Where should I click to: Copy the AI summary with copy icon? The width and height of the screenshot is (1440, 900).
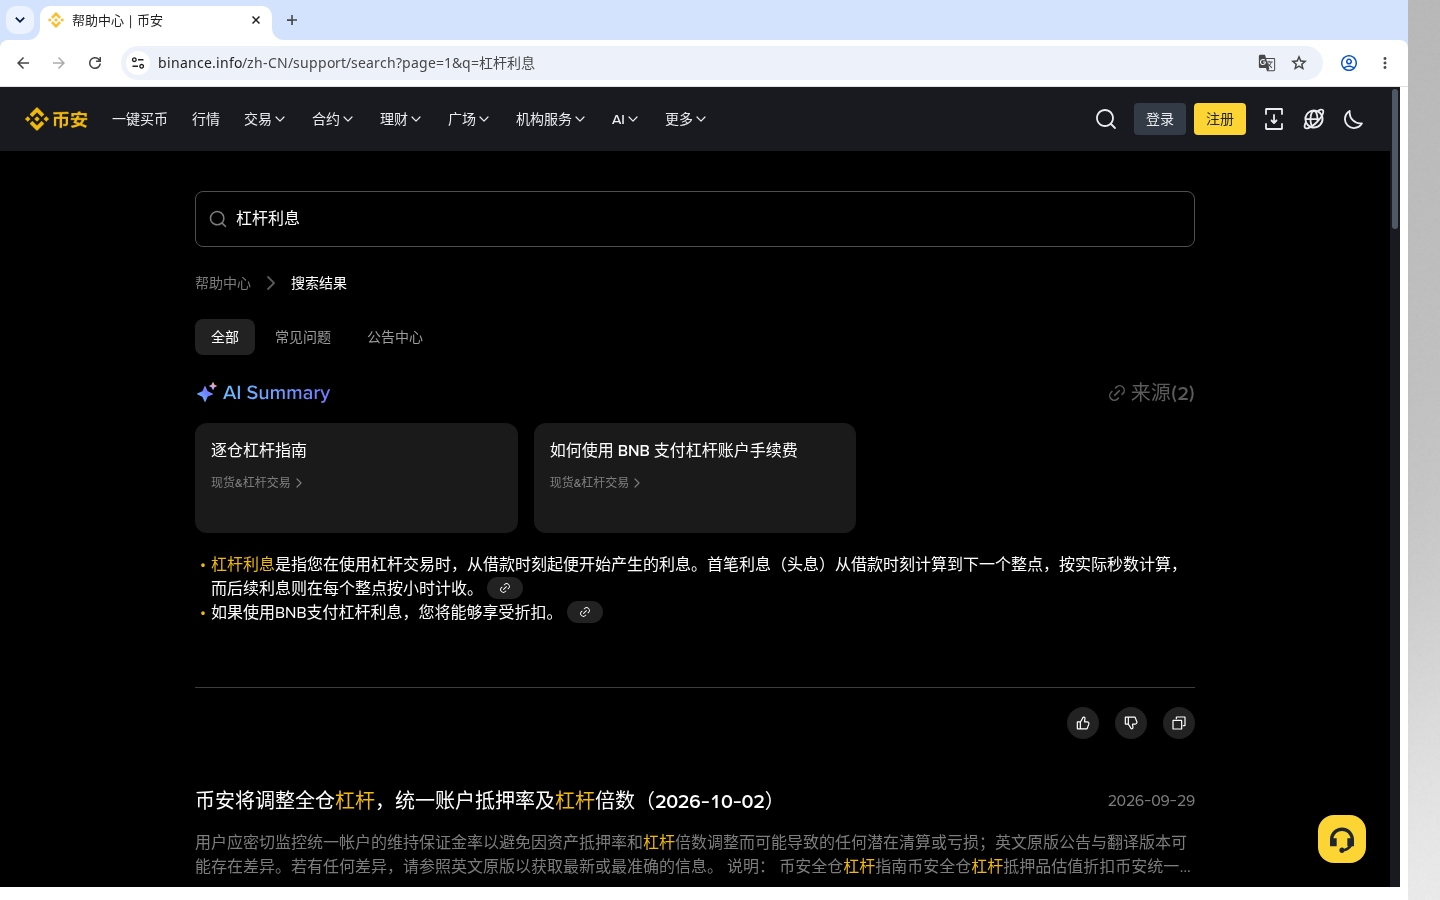(1179, 723)
